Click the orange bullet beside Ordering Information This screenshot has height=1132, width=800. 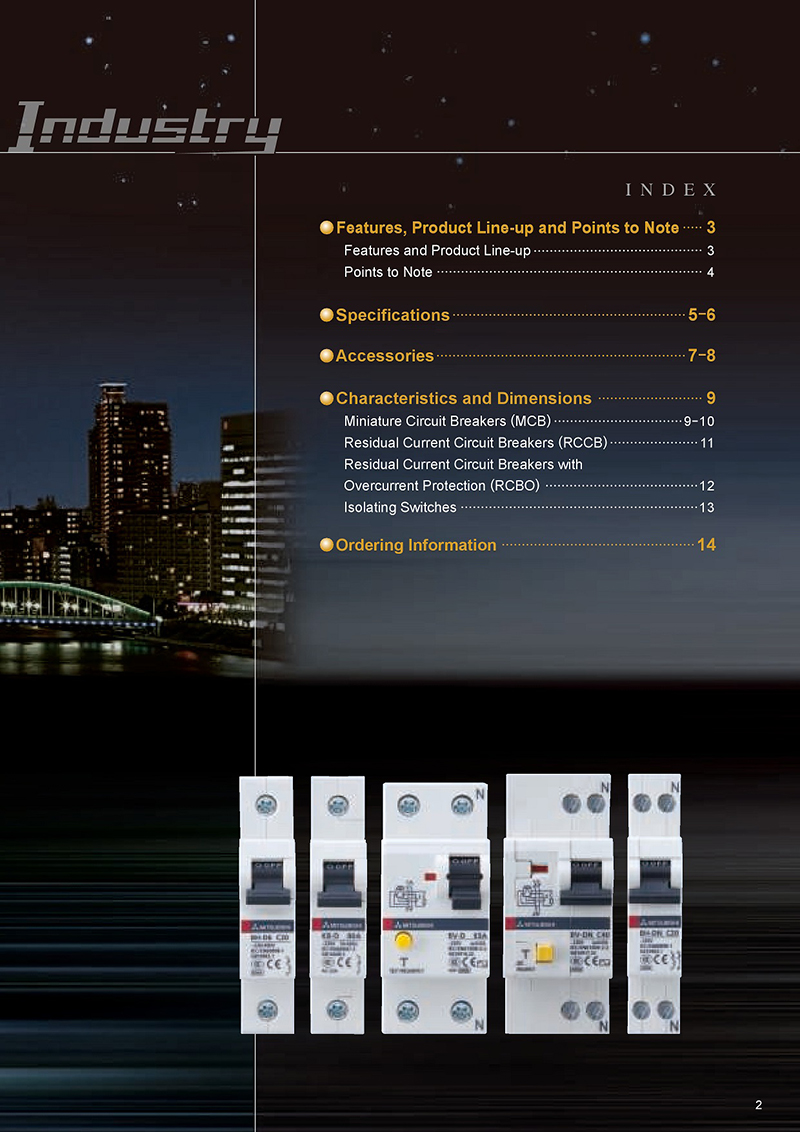tap(326, 545)
